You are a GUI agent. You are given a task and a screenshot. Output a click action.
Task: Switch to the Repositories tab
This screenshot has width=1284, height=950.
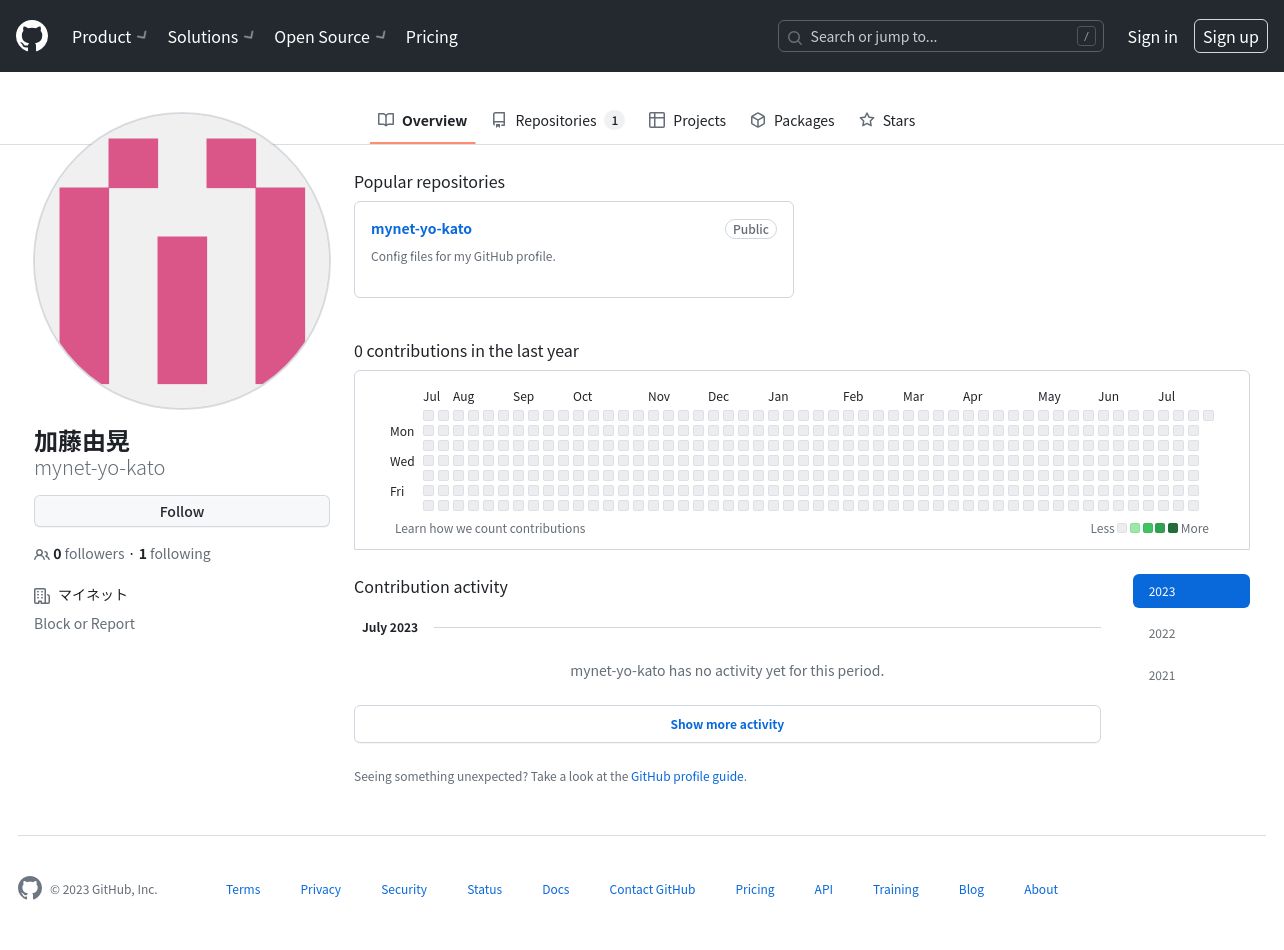point(558,120)
